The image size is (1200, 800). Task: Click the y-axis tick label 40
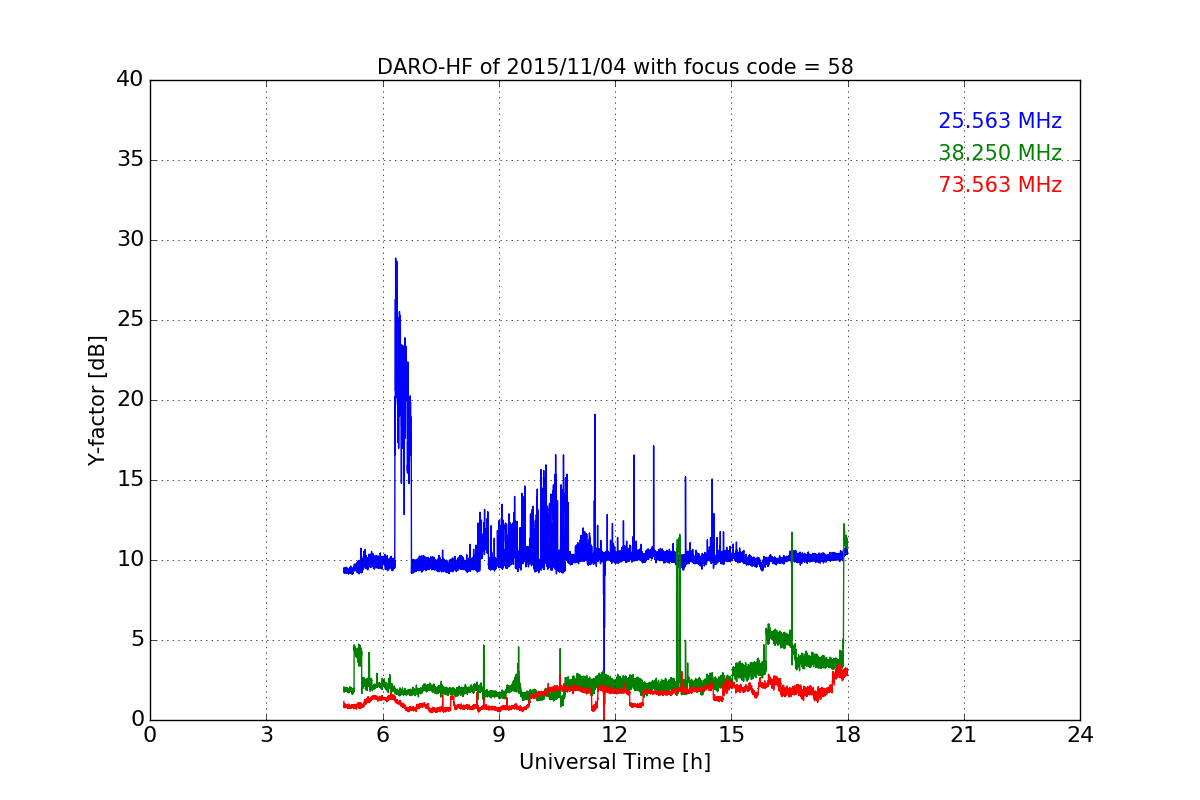130,80
